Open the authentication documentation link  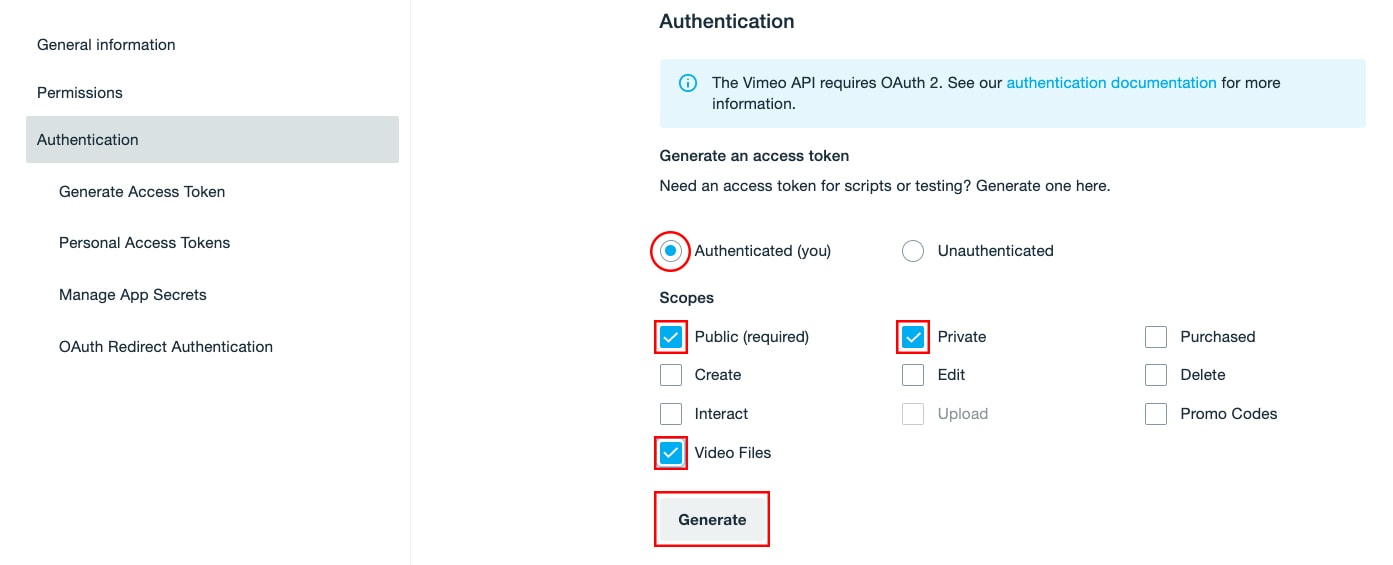[1111, 83]
